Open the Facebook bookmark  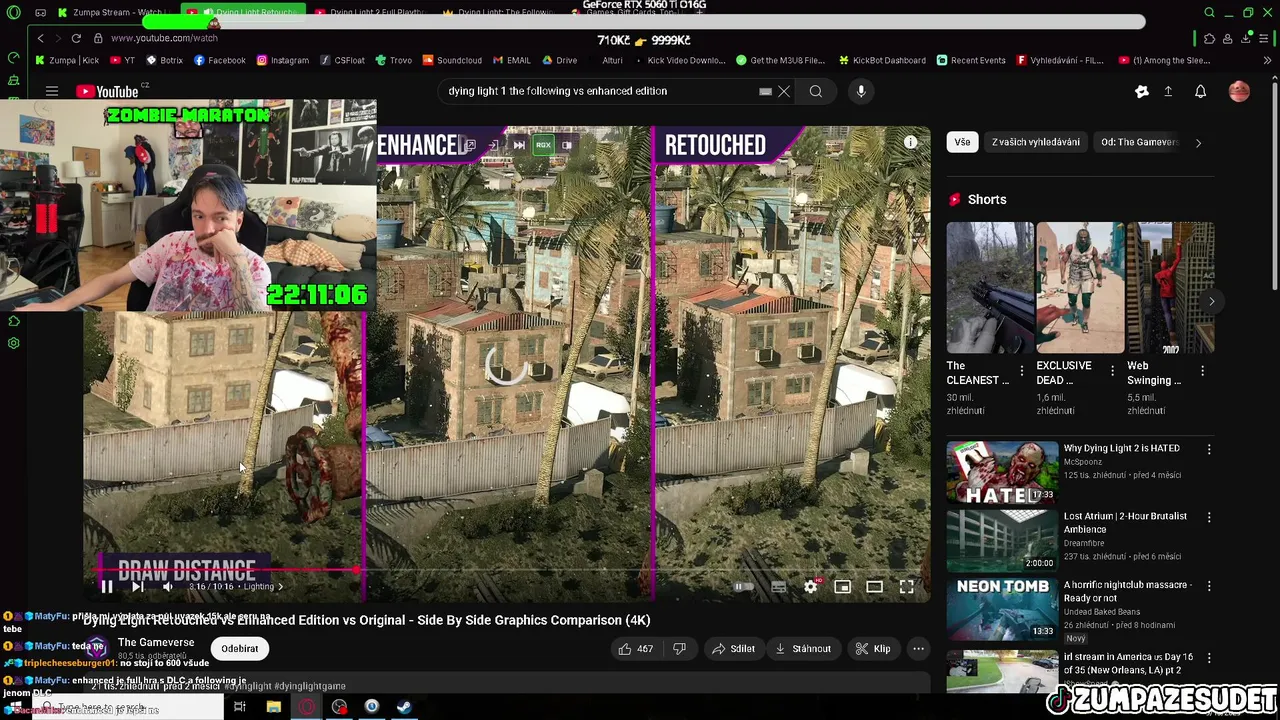pos(220,60)
